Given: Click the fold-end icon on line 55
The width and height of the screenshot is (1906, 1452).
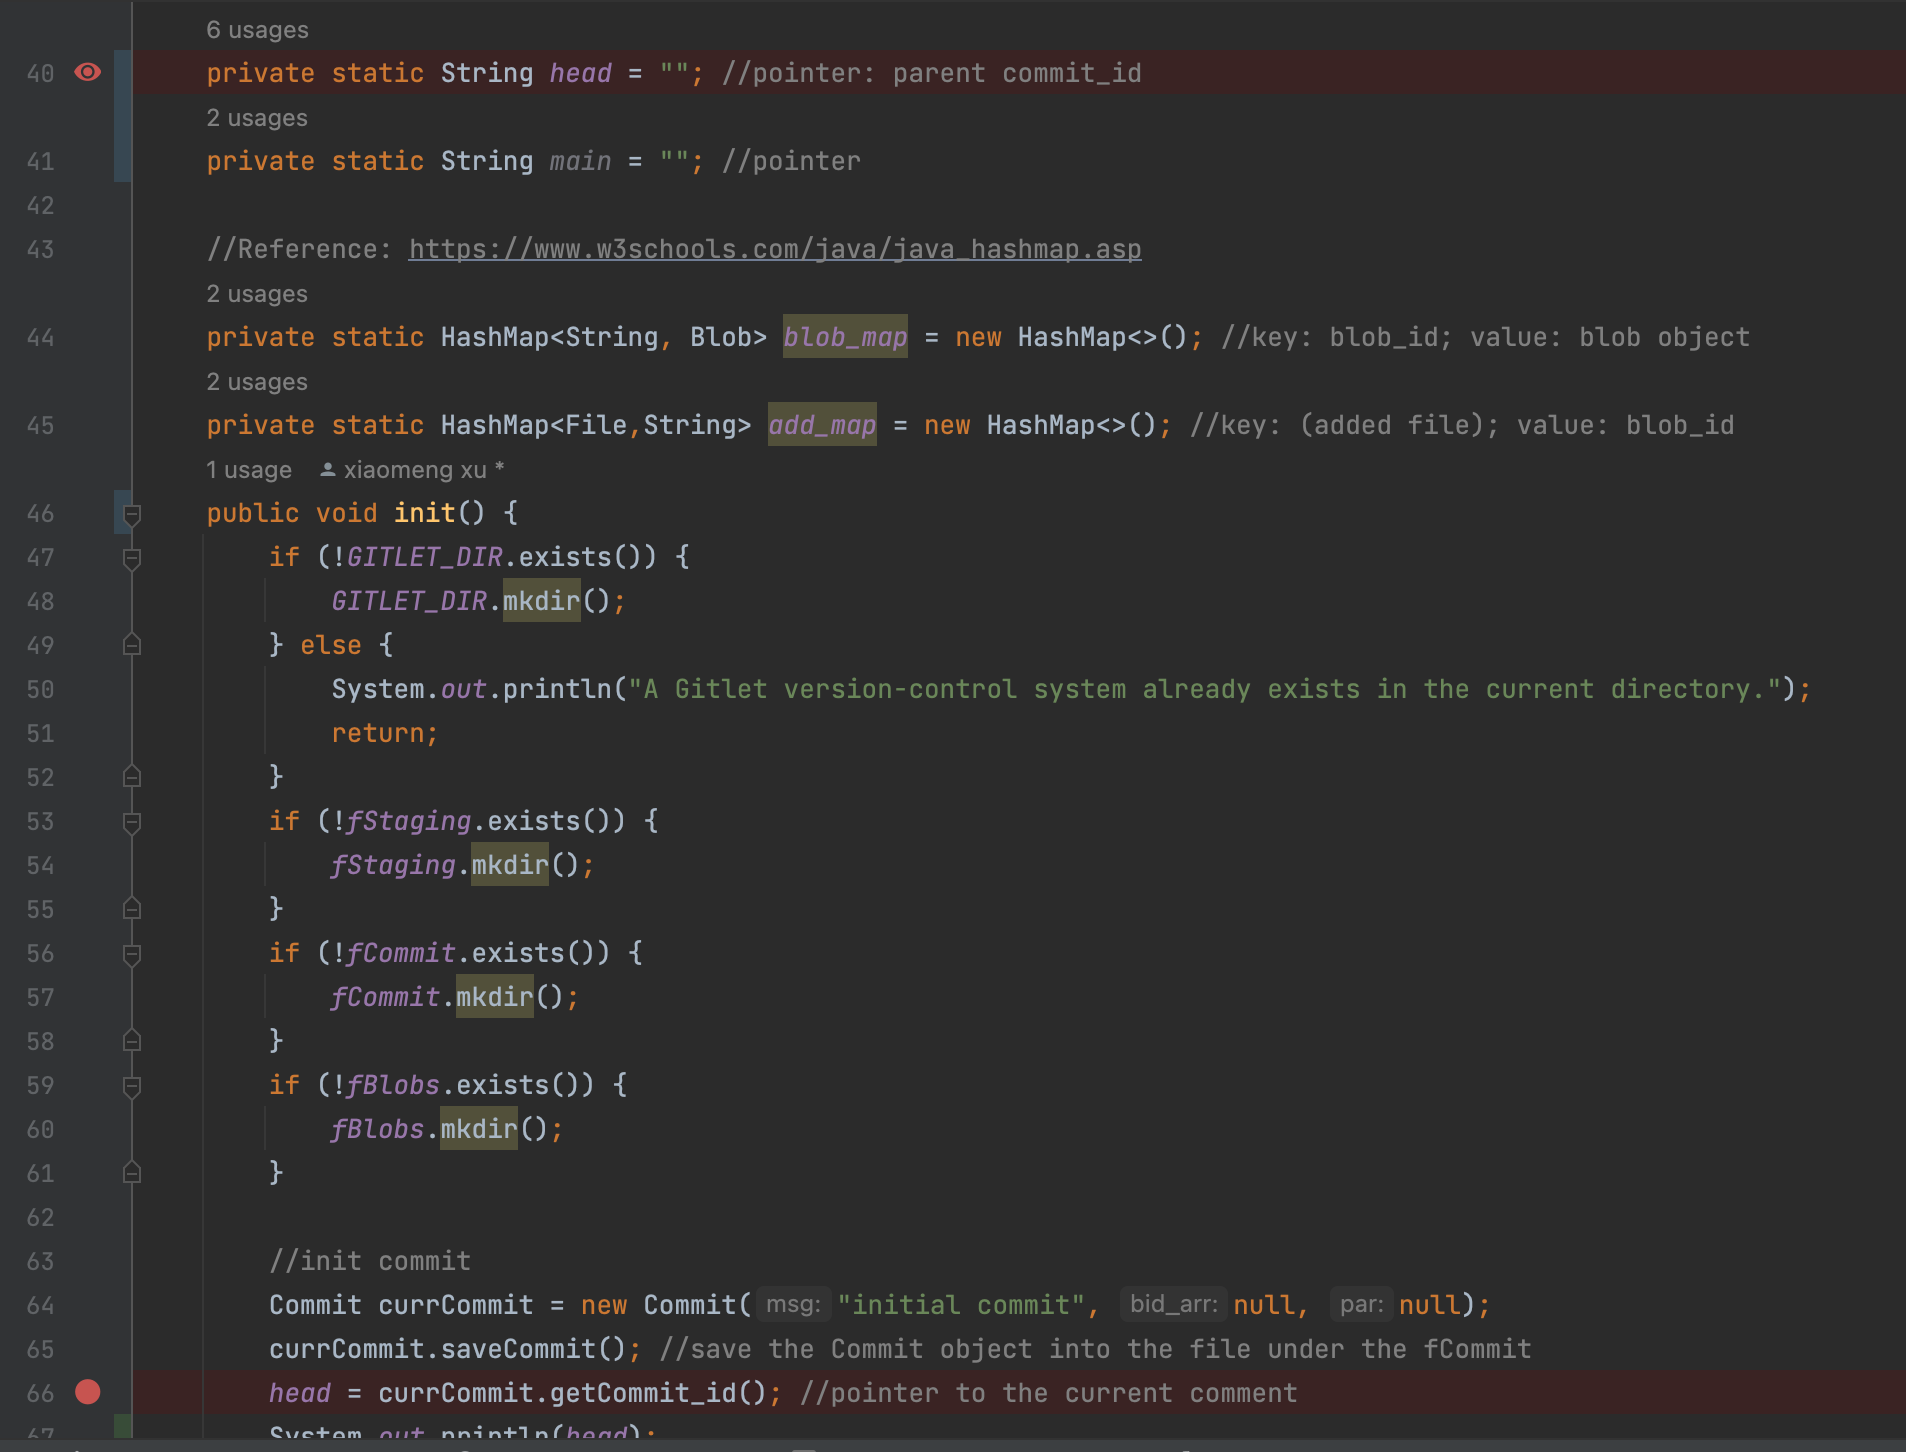Looking at the screenshot, I should 131,909.
